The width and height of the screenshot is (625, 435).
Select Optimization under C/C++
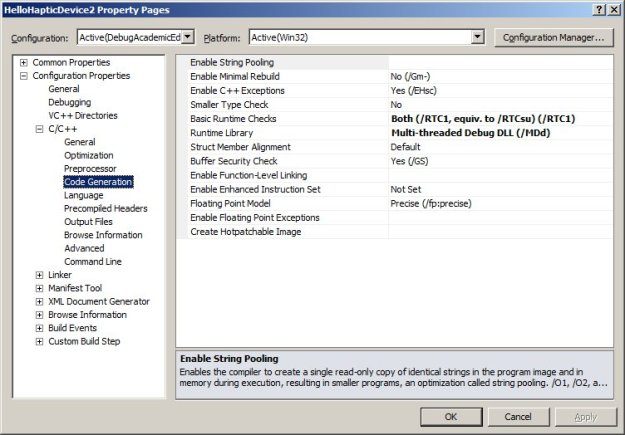[89, 155]
